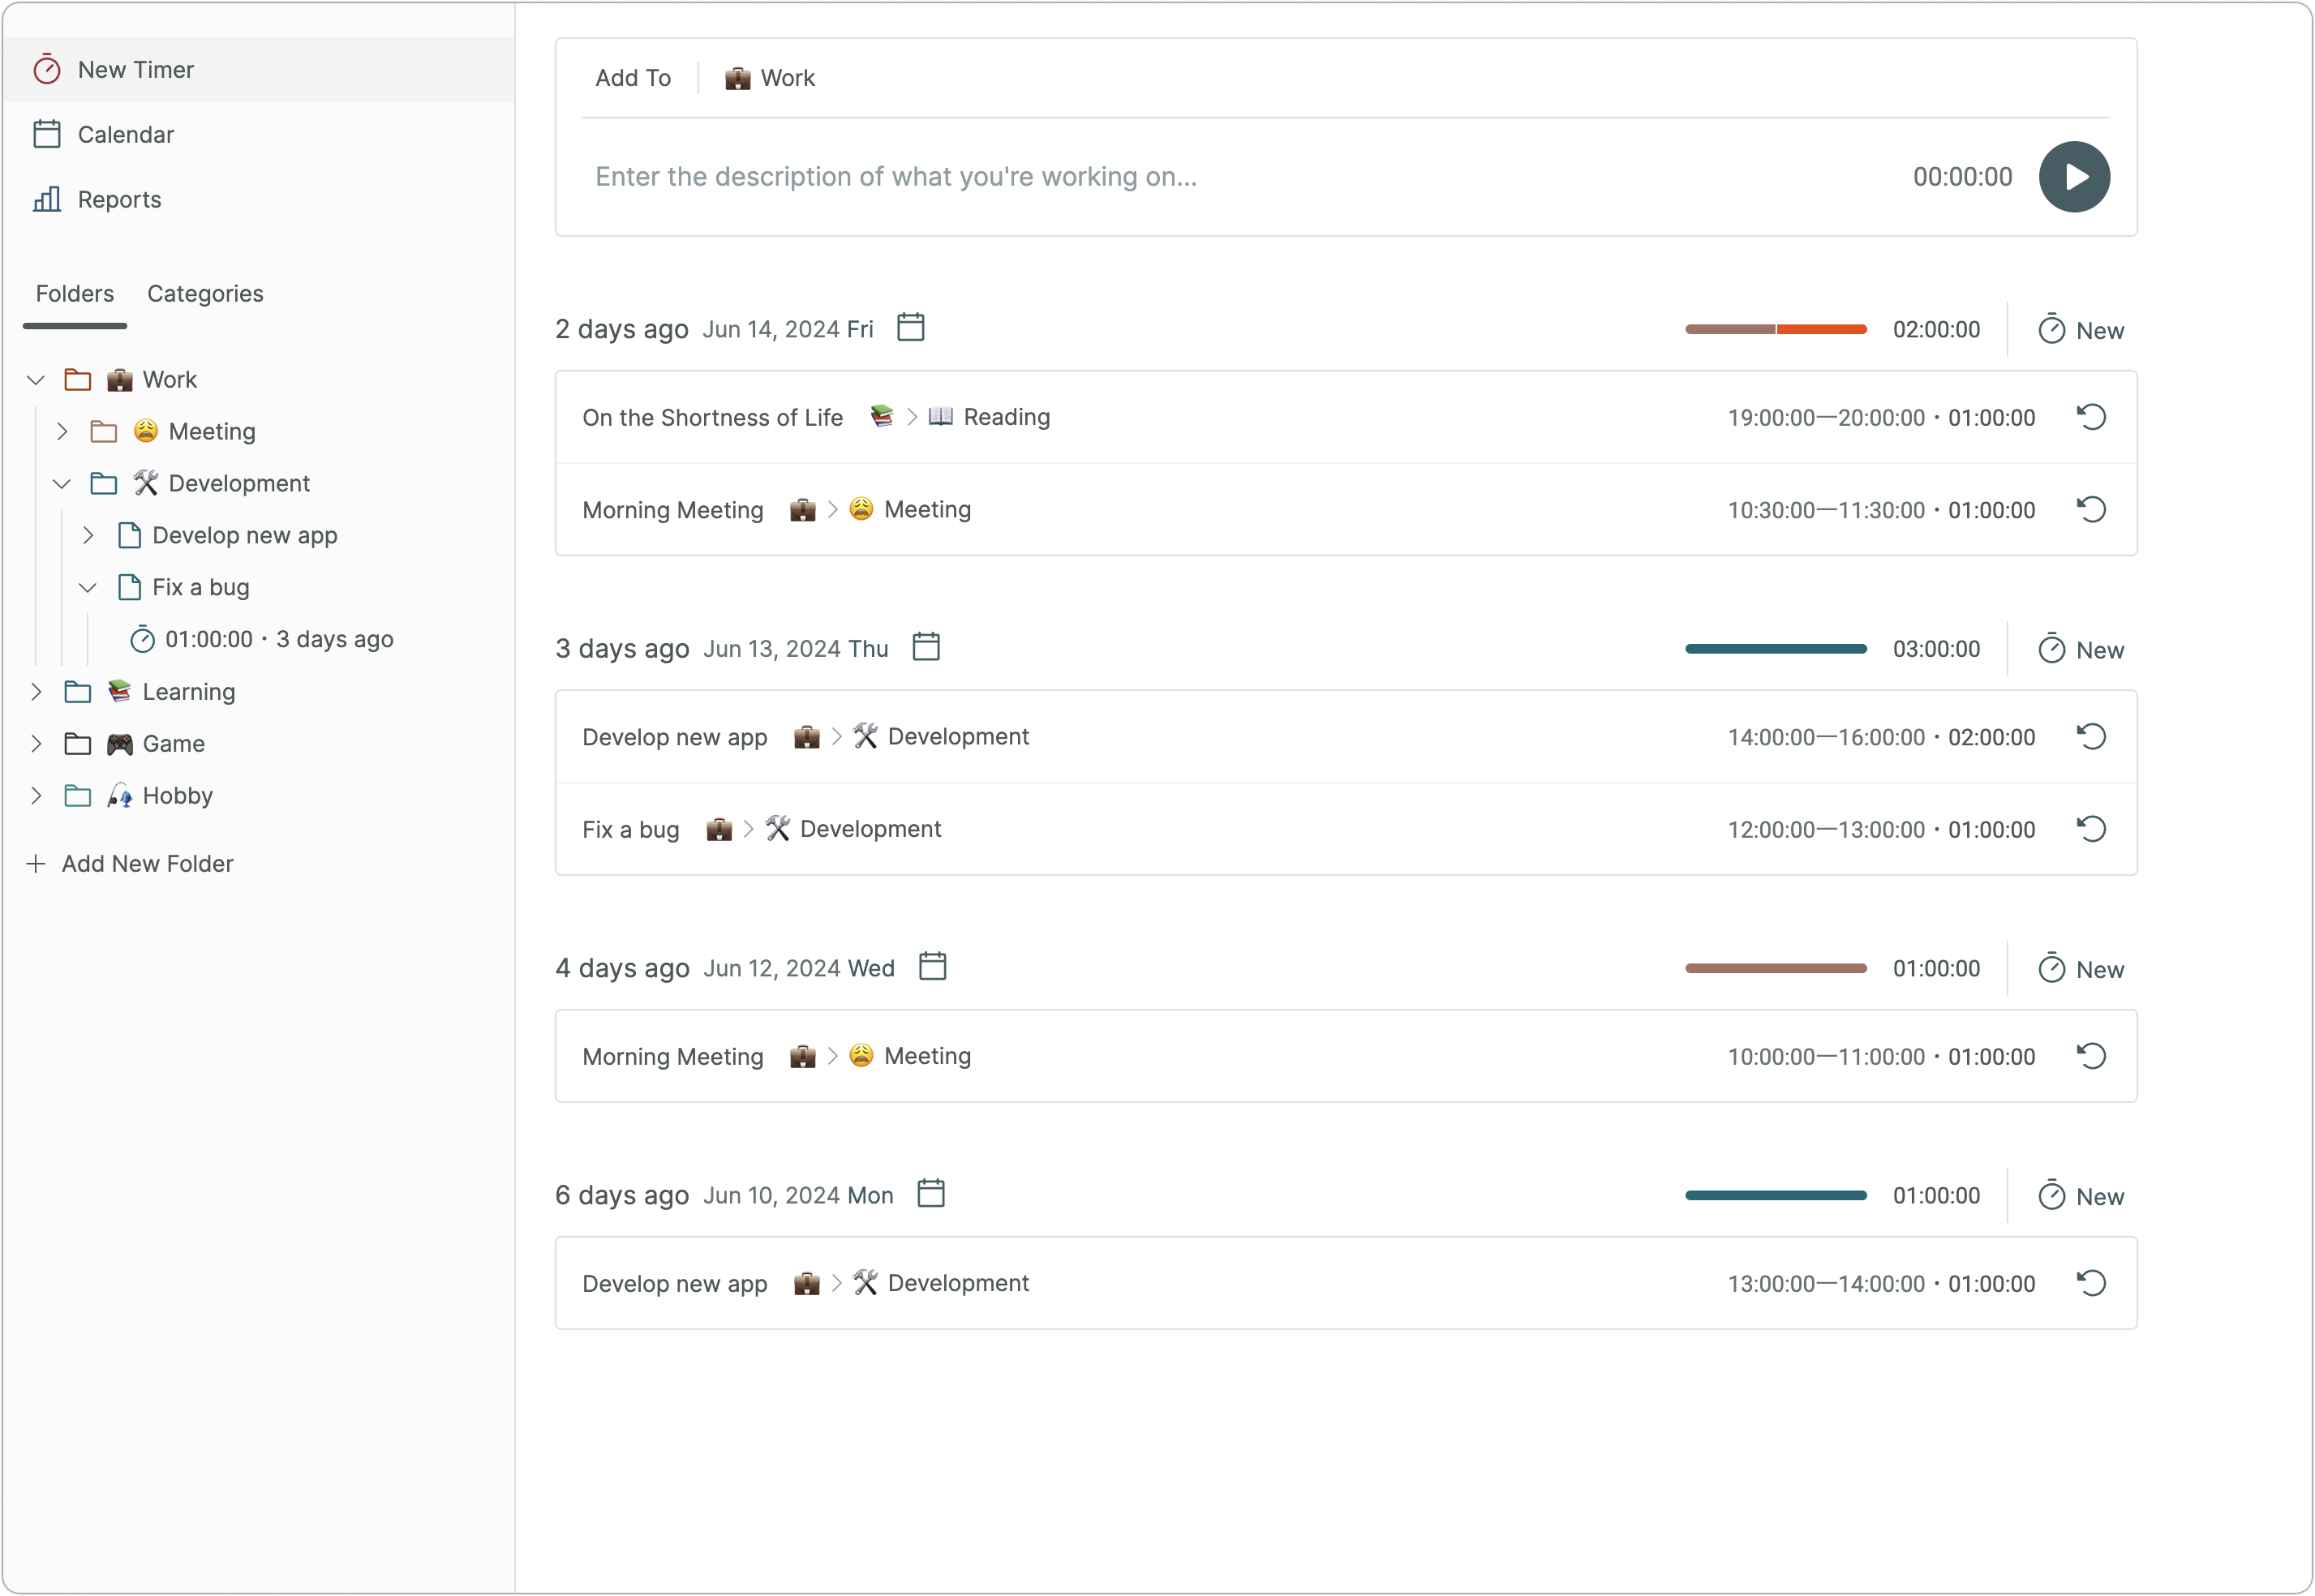This screenshot has height=1596, width=2315.
Task: Expand the Meeting subfolder
Action: [62, 432]
